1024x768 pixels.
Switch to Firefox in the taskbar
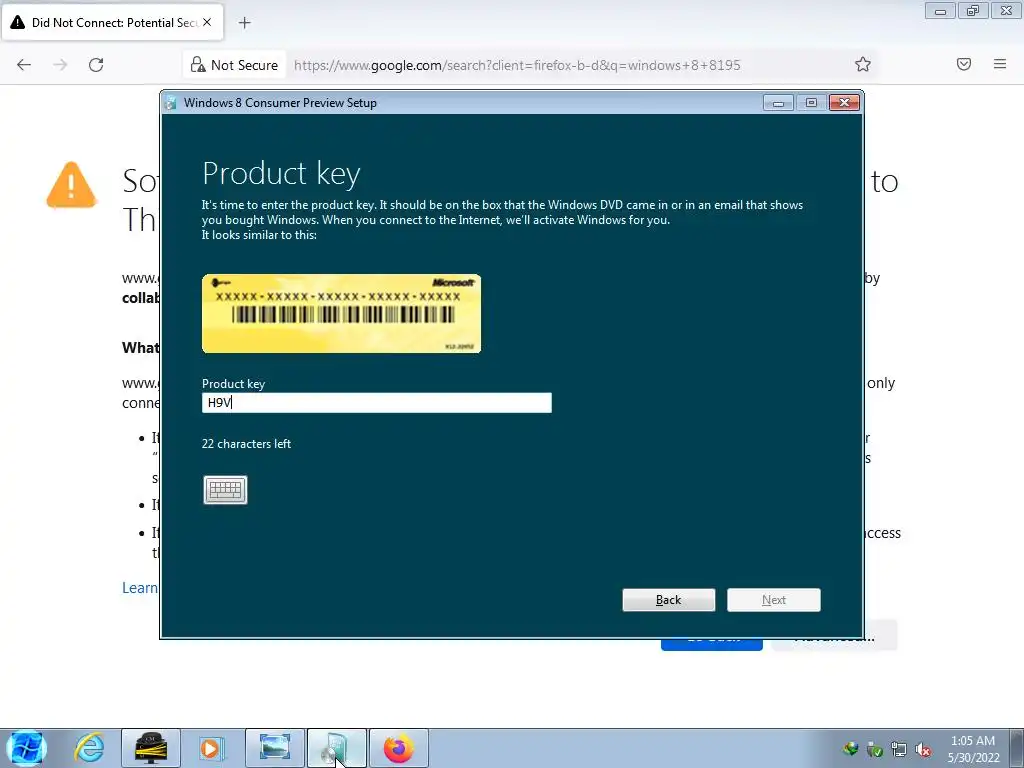point(398,748)
